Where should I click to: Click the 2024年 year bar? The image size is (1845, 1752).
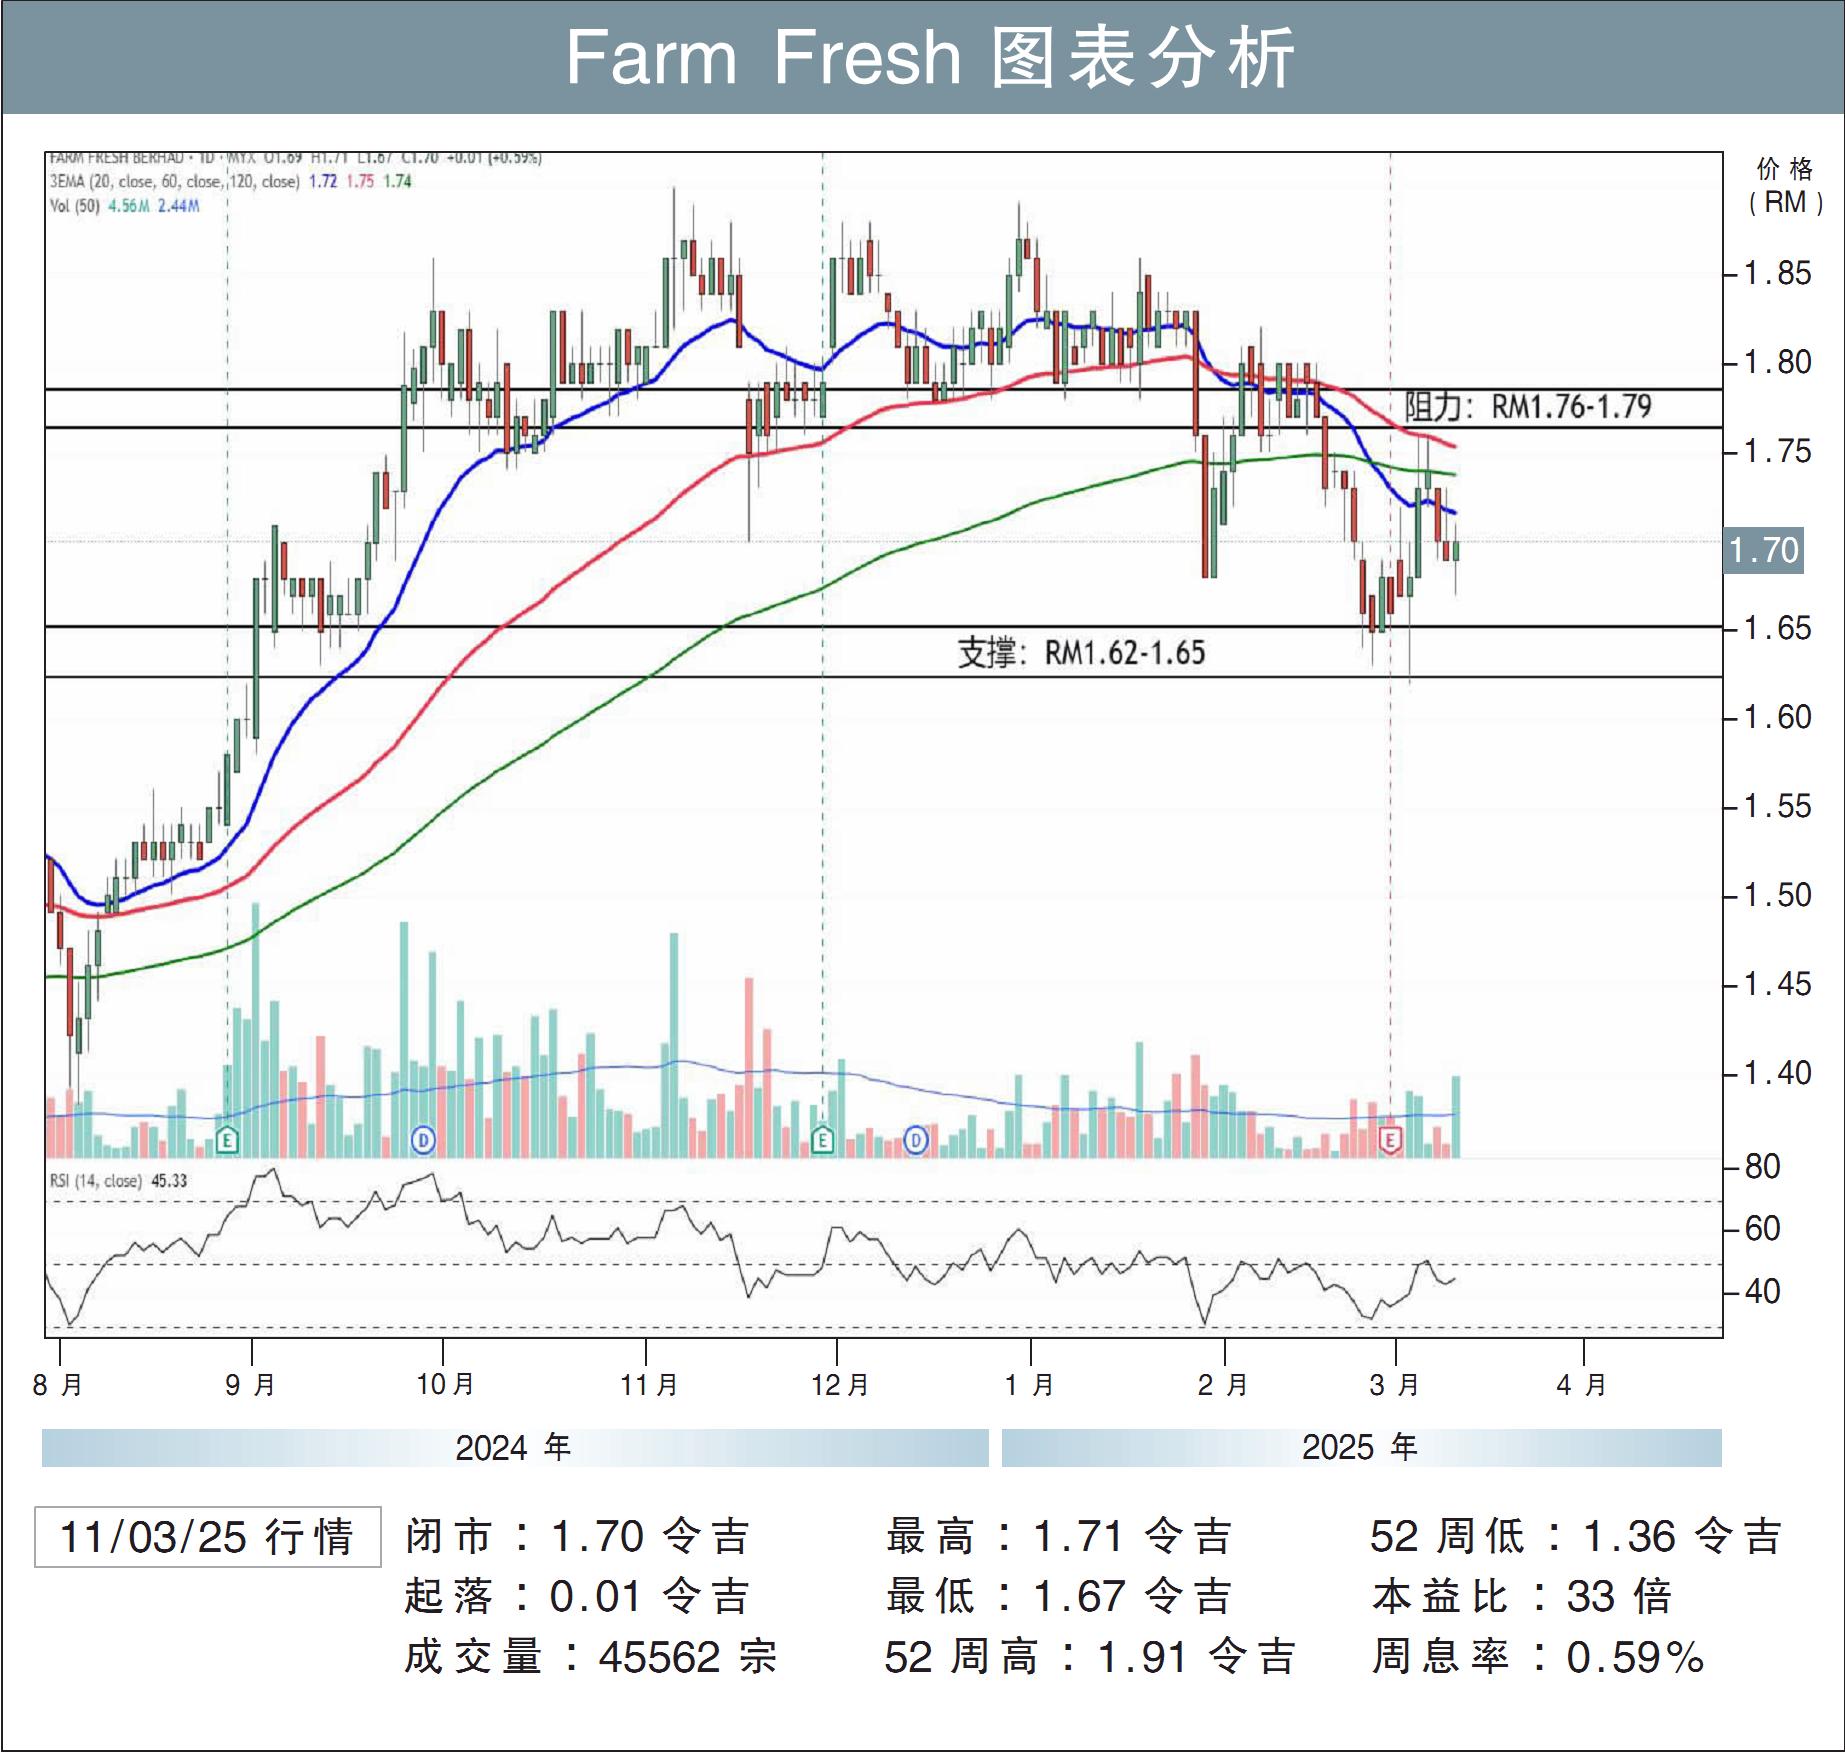tap(515, 1448)
